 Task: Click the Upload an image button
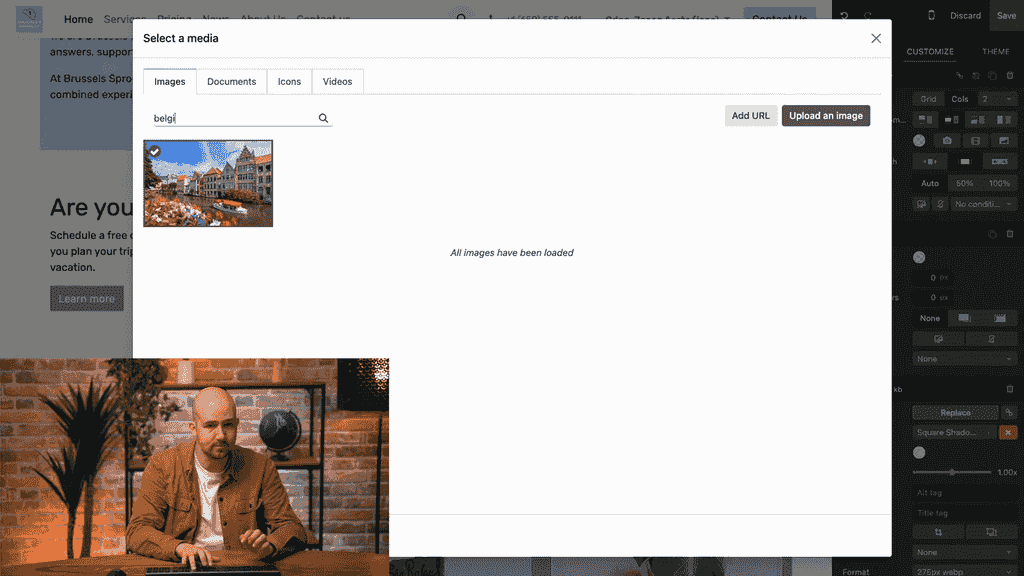coord(826,115)
